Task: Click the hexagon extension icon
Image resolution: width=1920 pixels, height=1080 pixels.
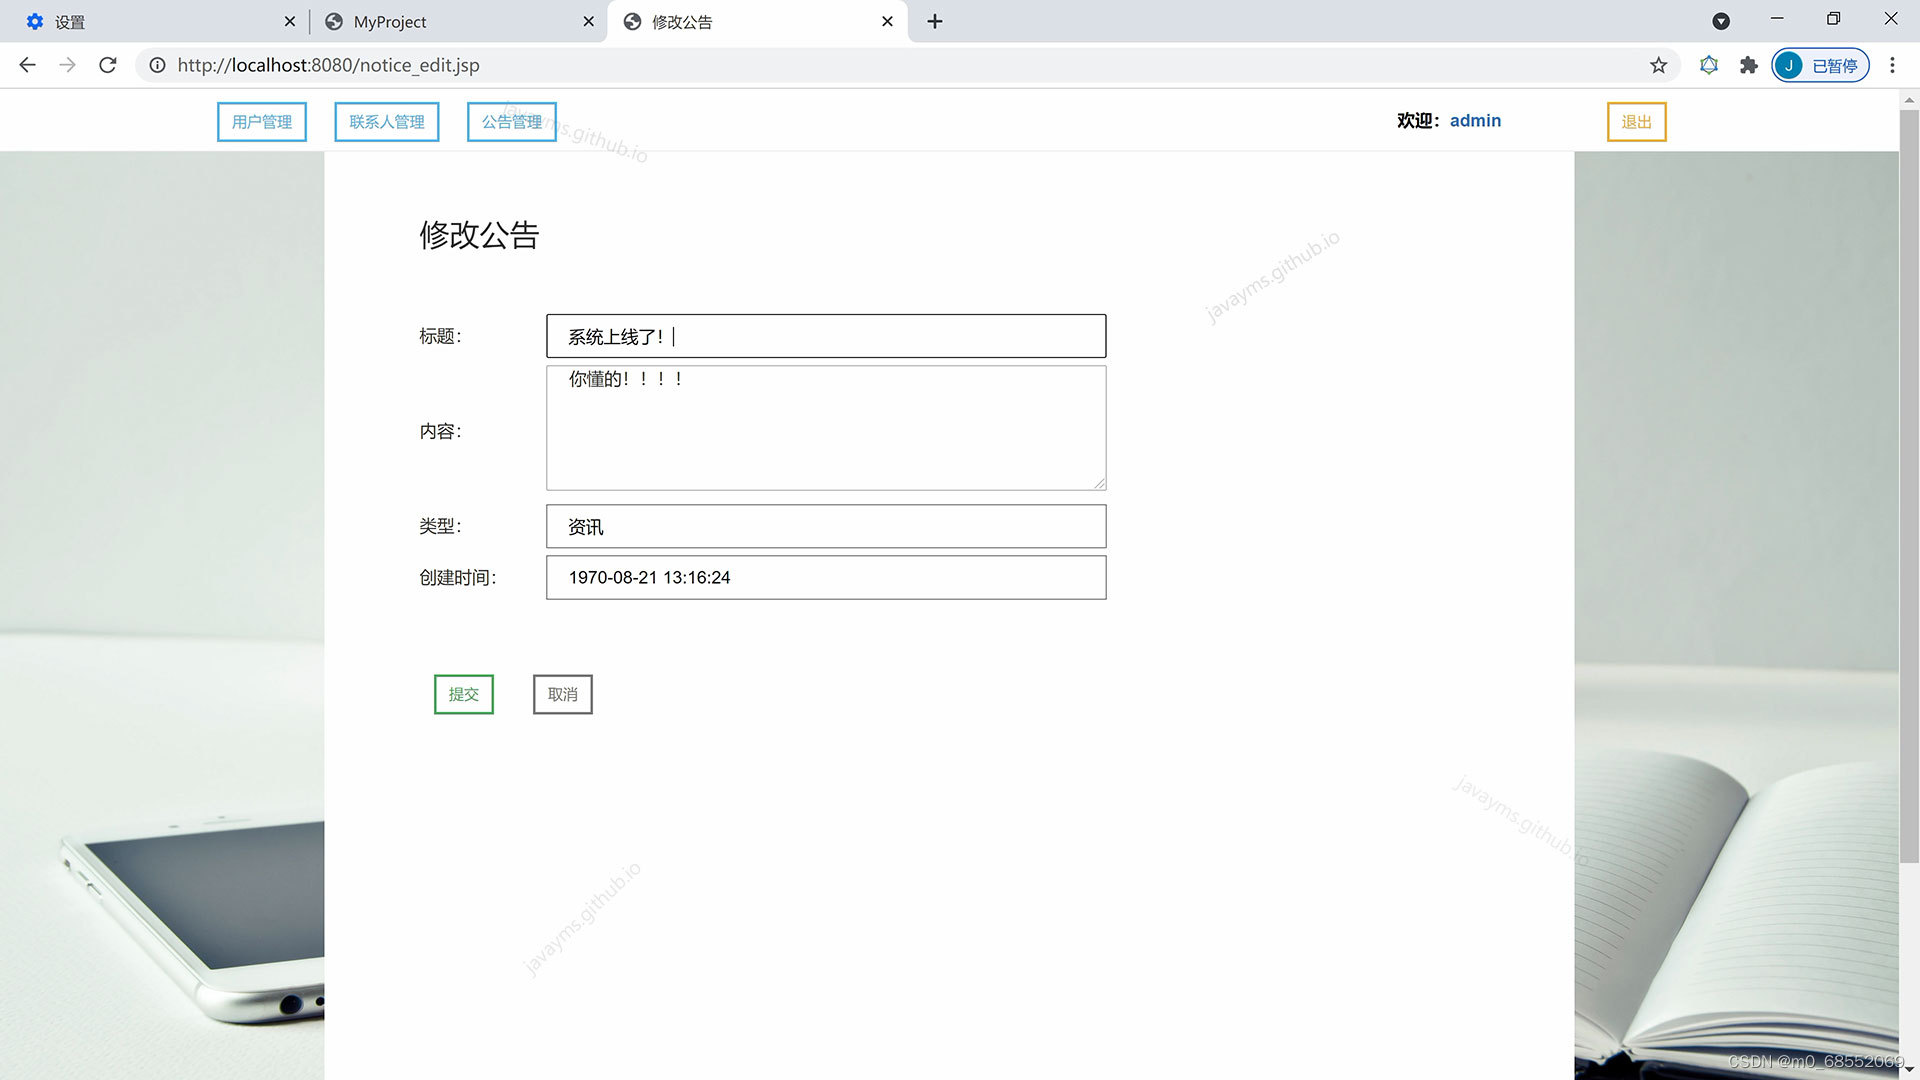Action: (x=1709, y=65)
